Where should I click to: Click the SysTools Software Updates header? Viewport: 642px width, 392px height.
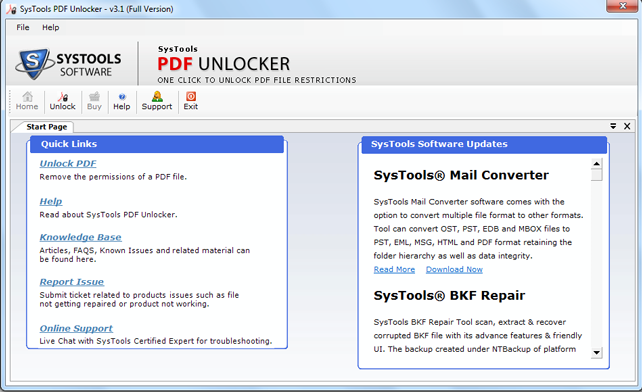[484, 144]
